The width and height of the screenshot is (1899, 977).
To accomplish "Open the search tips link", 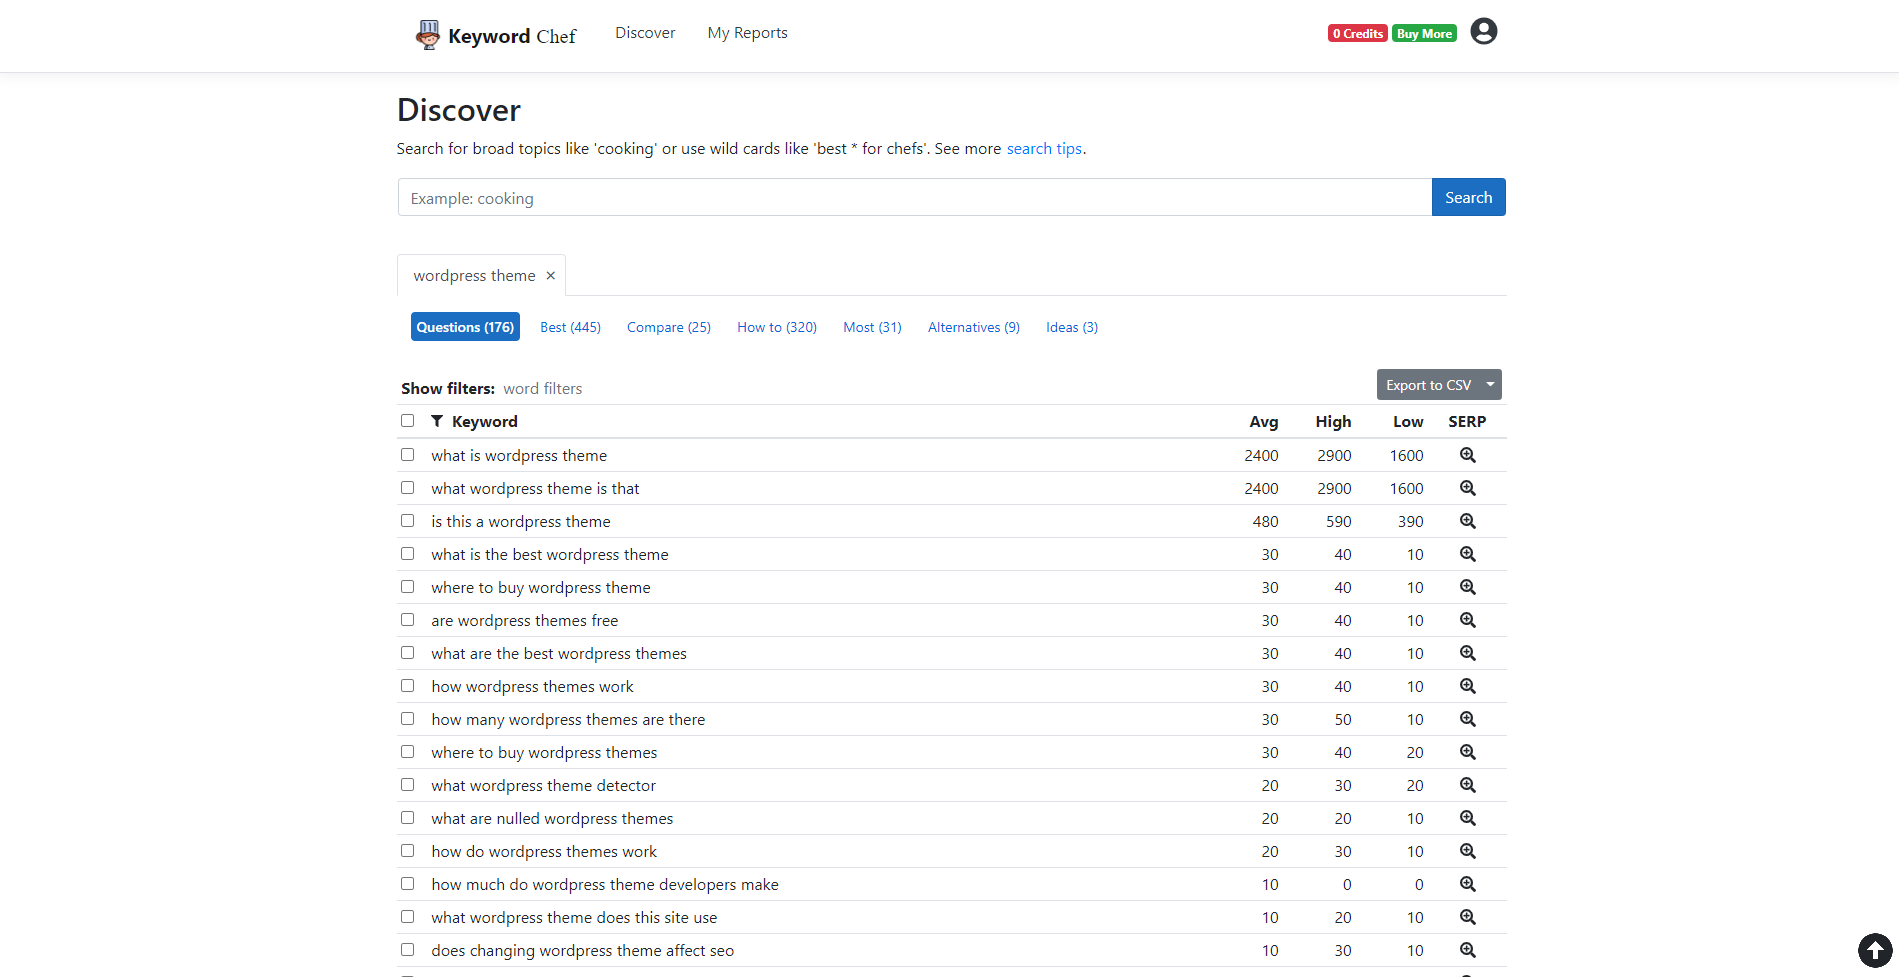I will [x=1044, y=148].
